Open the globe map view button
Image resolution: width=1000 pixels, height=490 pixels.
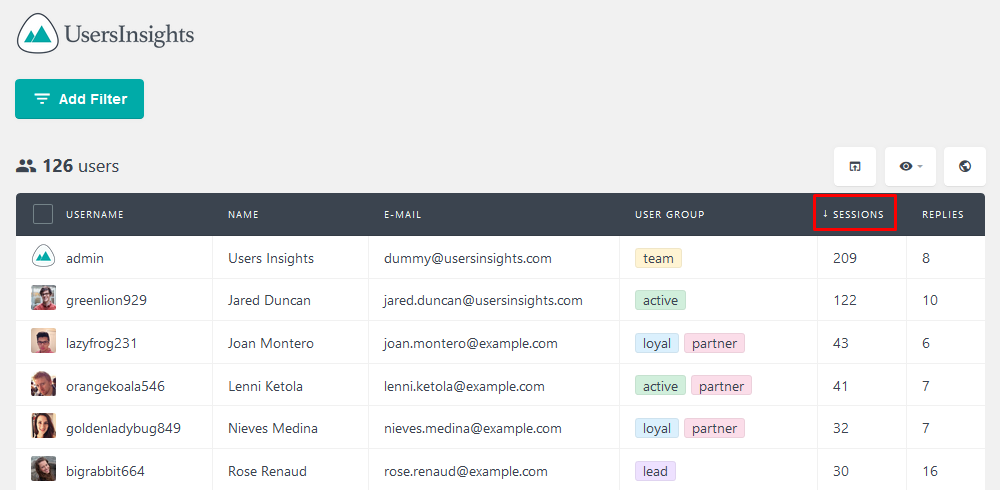click(x=965, y=167)
